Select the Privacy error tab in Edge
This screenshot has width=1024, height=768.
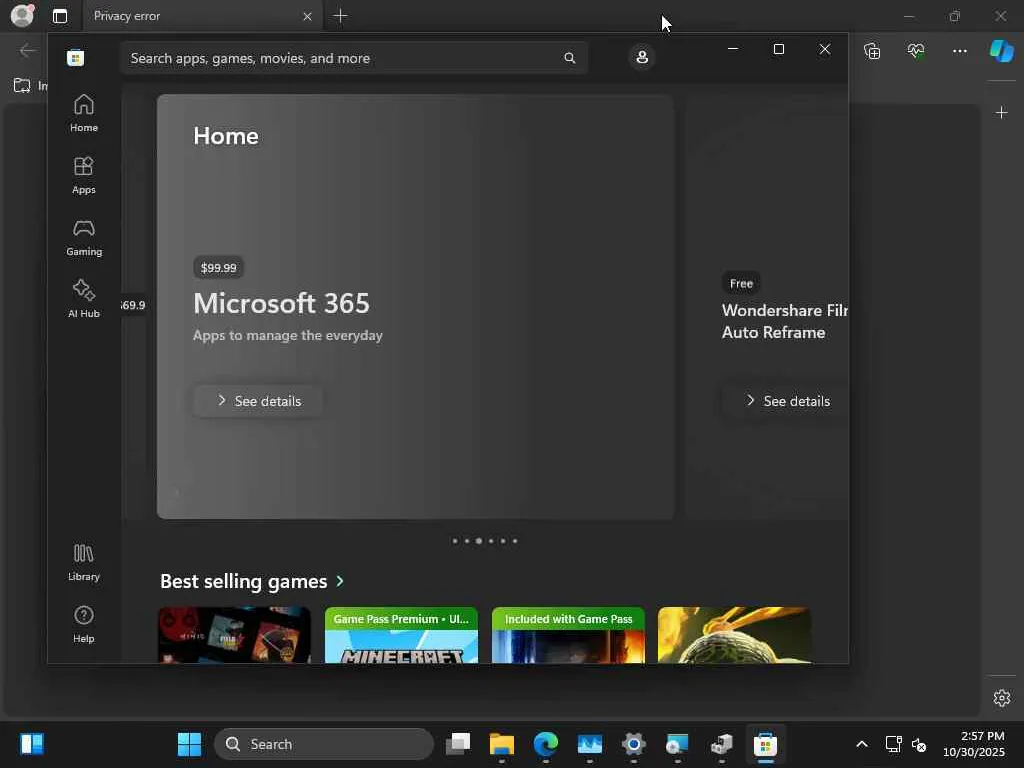[x=202, y=16]
